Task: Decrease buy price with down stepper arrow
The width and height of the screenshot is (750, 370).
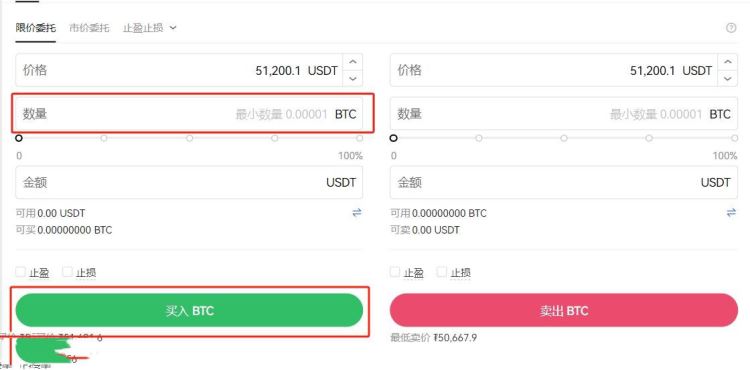Action: pyautogui.click(x=353, y=79)
